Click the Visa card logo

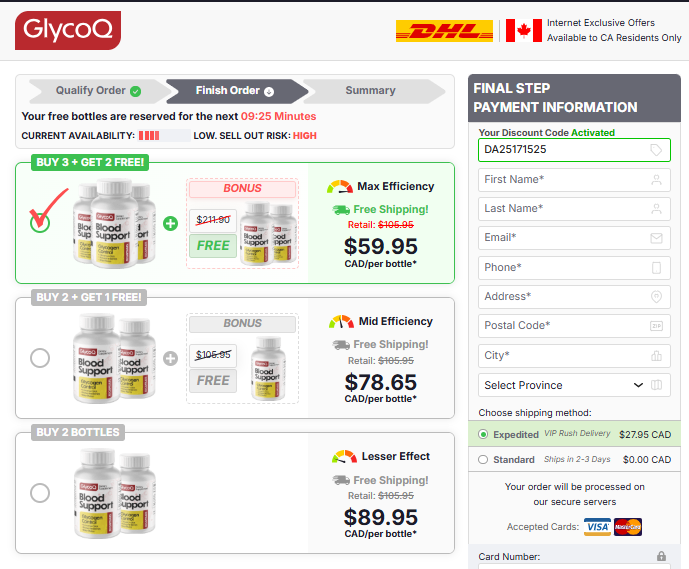[597, 527]
